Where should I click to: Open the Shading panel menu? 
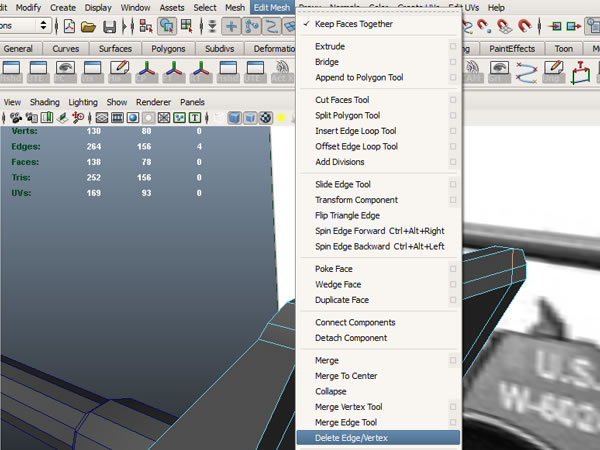pos(44,102)
